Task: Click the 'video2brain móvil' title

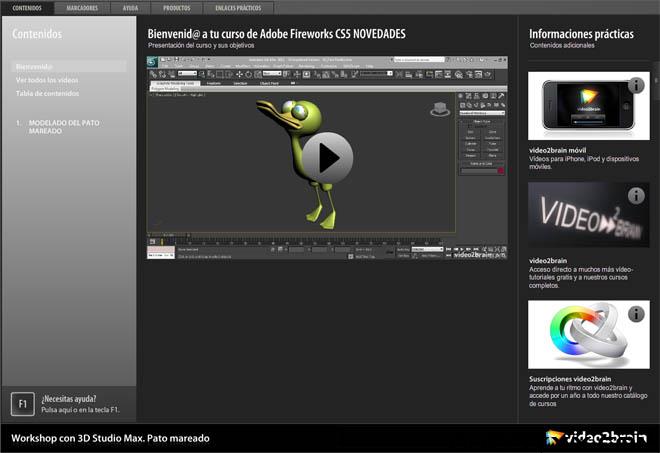Action: click(x=557, y=150)
